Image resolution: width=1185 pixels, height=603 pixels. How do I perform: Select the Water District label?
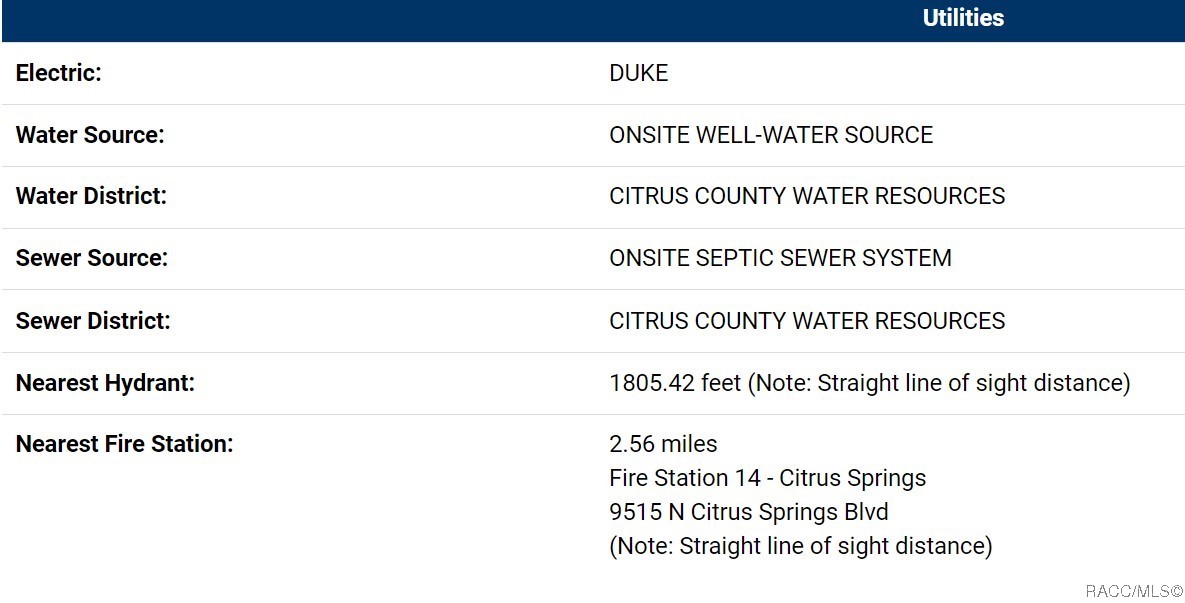(x=91, y=196)
